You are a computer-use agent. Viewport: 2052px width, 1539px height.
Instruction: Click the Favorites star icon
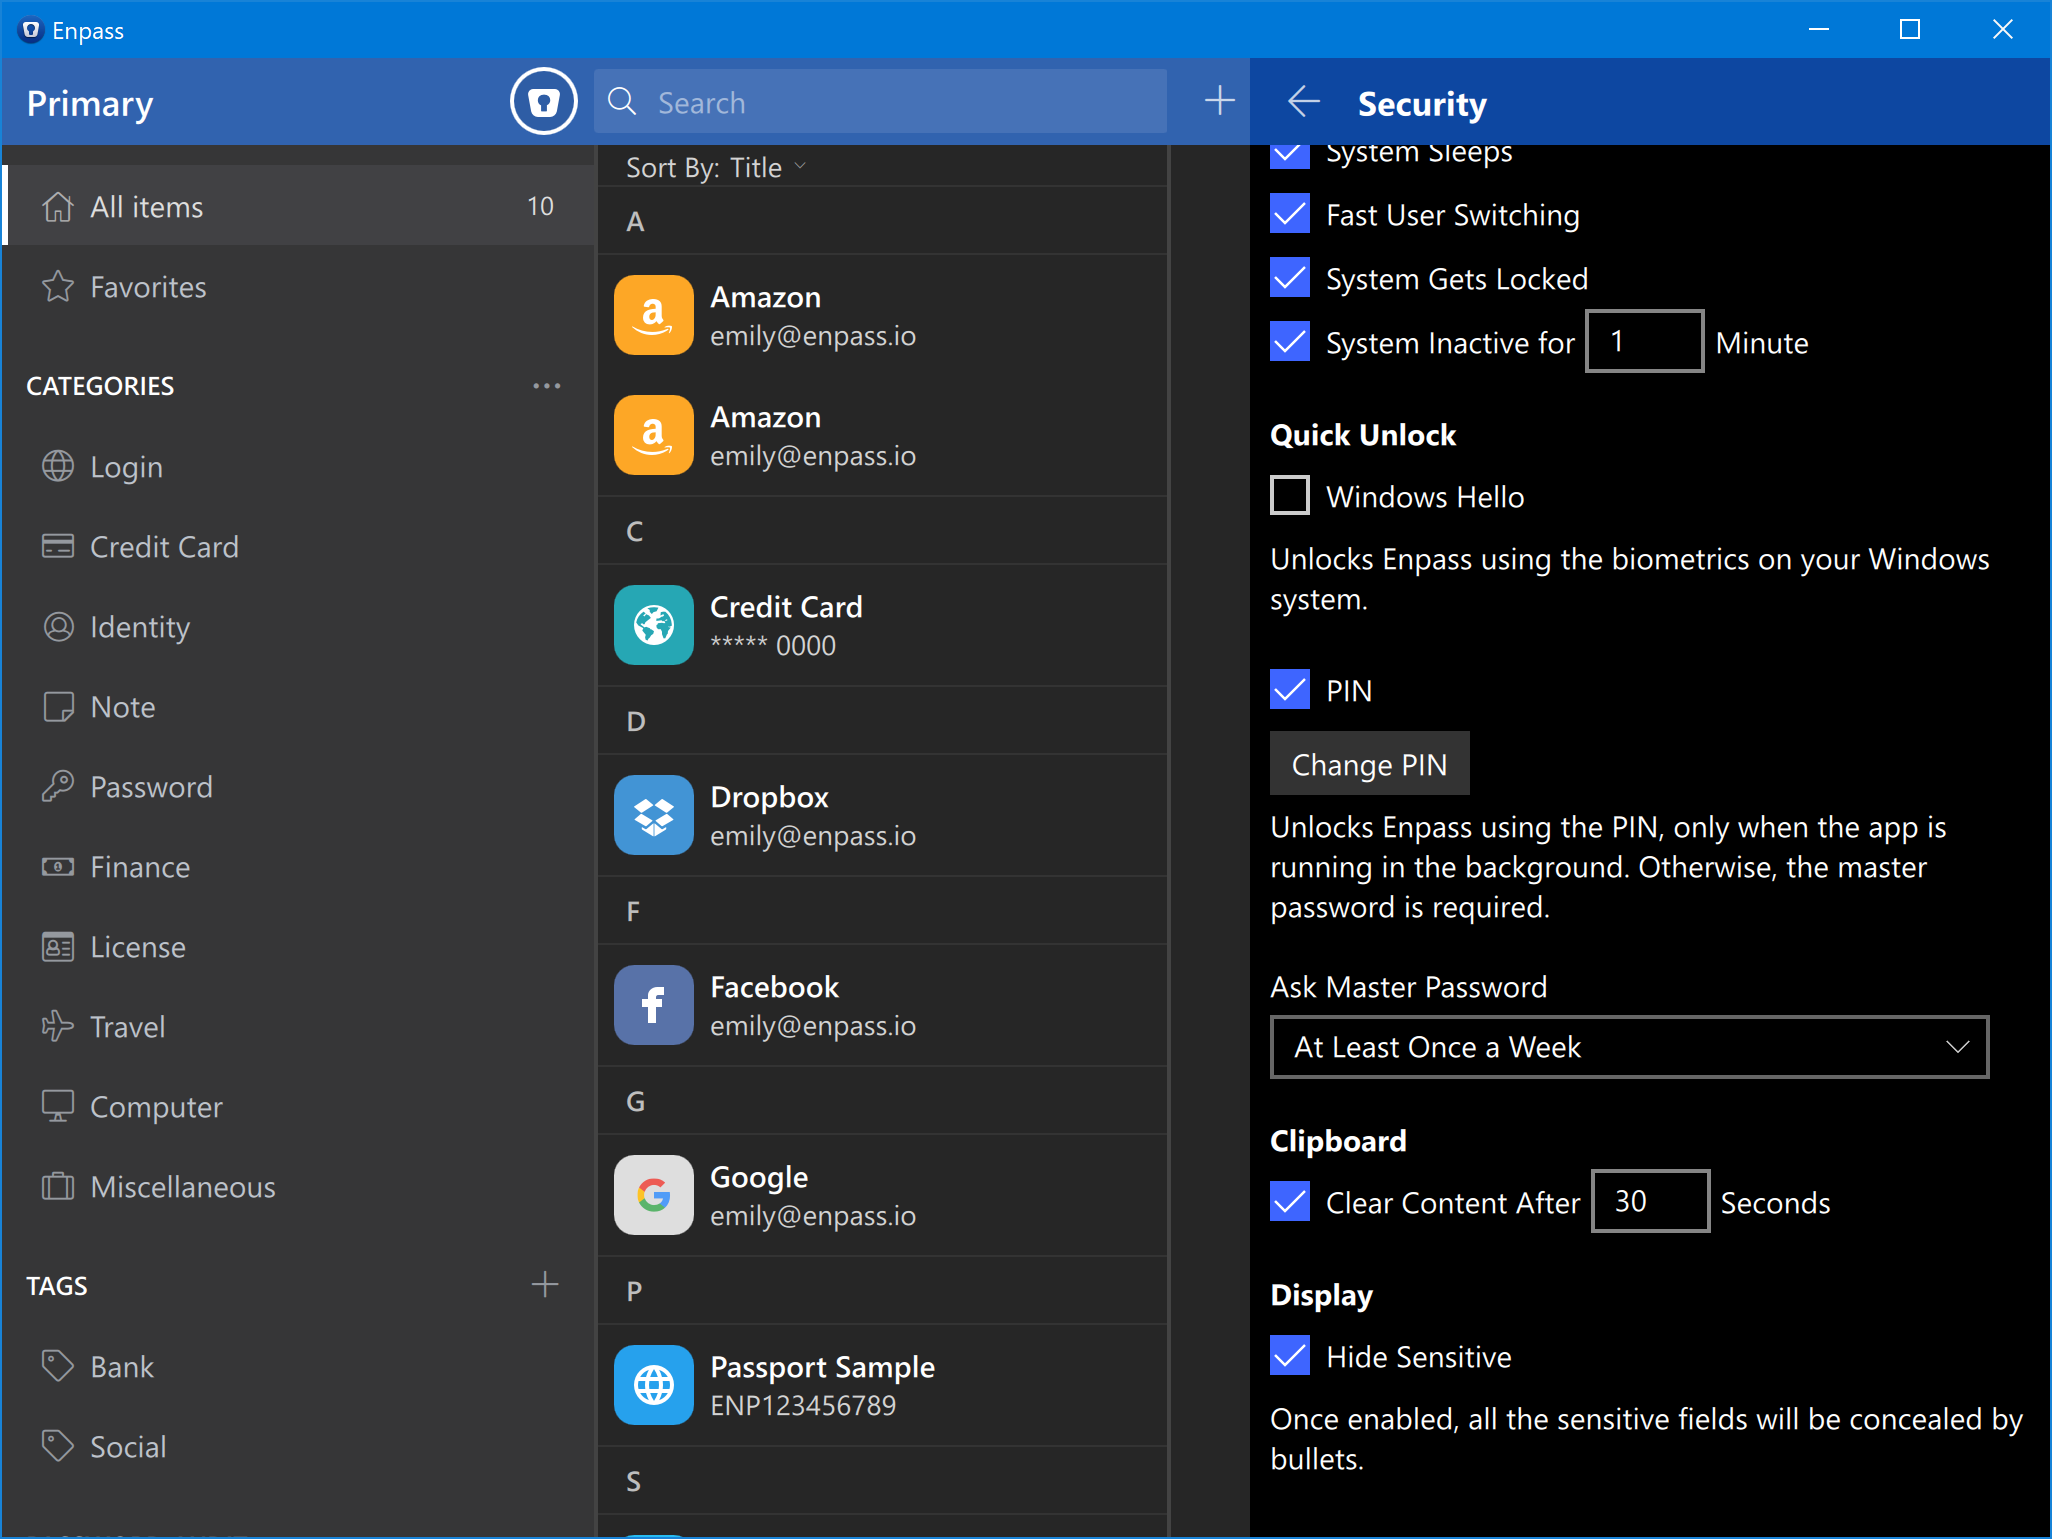58,287
